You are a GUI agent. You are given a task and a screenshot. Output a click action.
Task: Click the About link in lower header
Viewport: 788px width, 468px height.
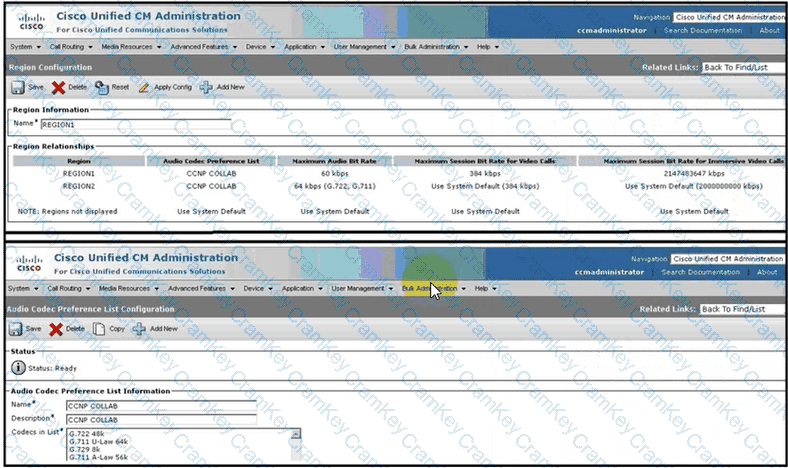[767, 272]
